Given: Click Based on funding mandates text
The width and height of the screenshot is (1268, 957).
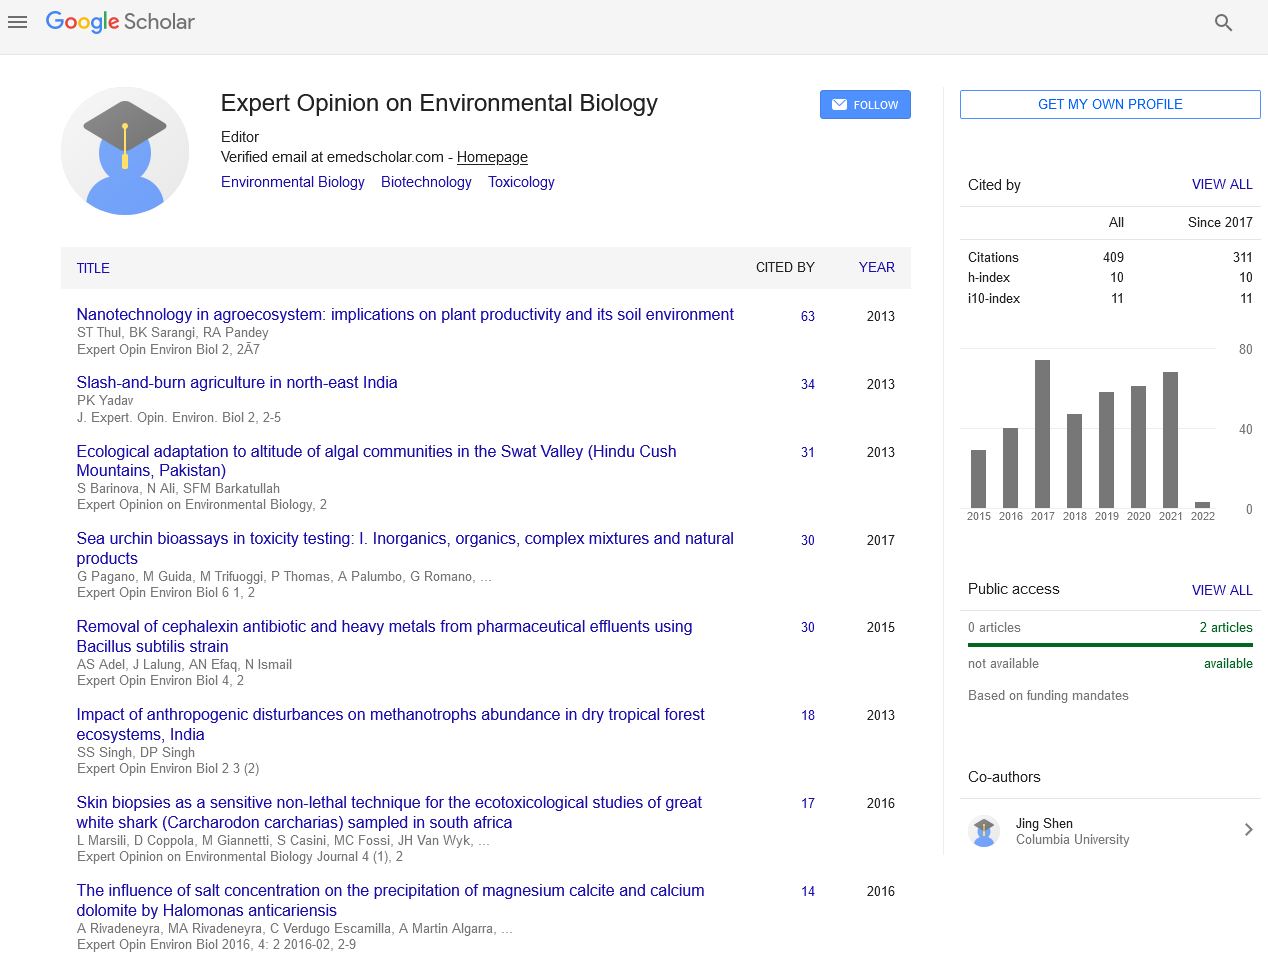Looking at the screenshot, I should tap(1048, 695).
